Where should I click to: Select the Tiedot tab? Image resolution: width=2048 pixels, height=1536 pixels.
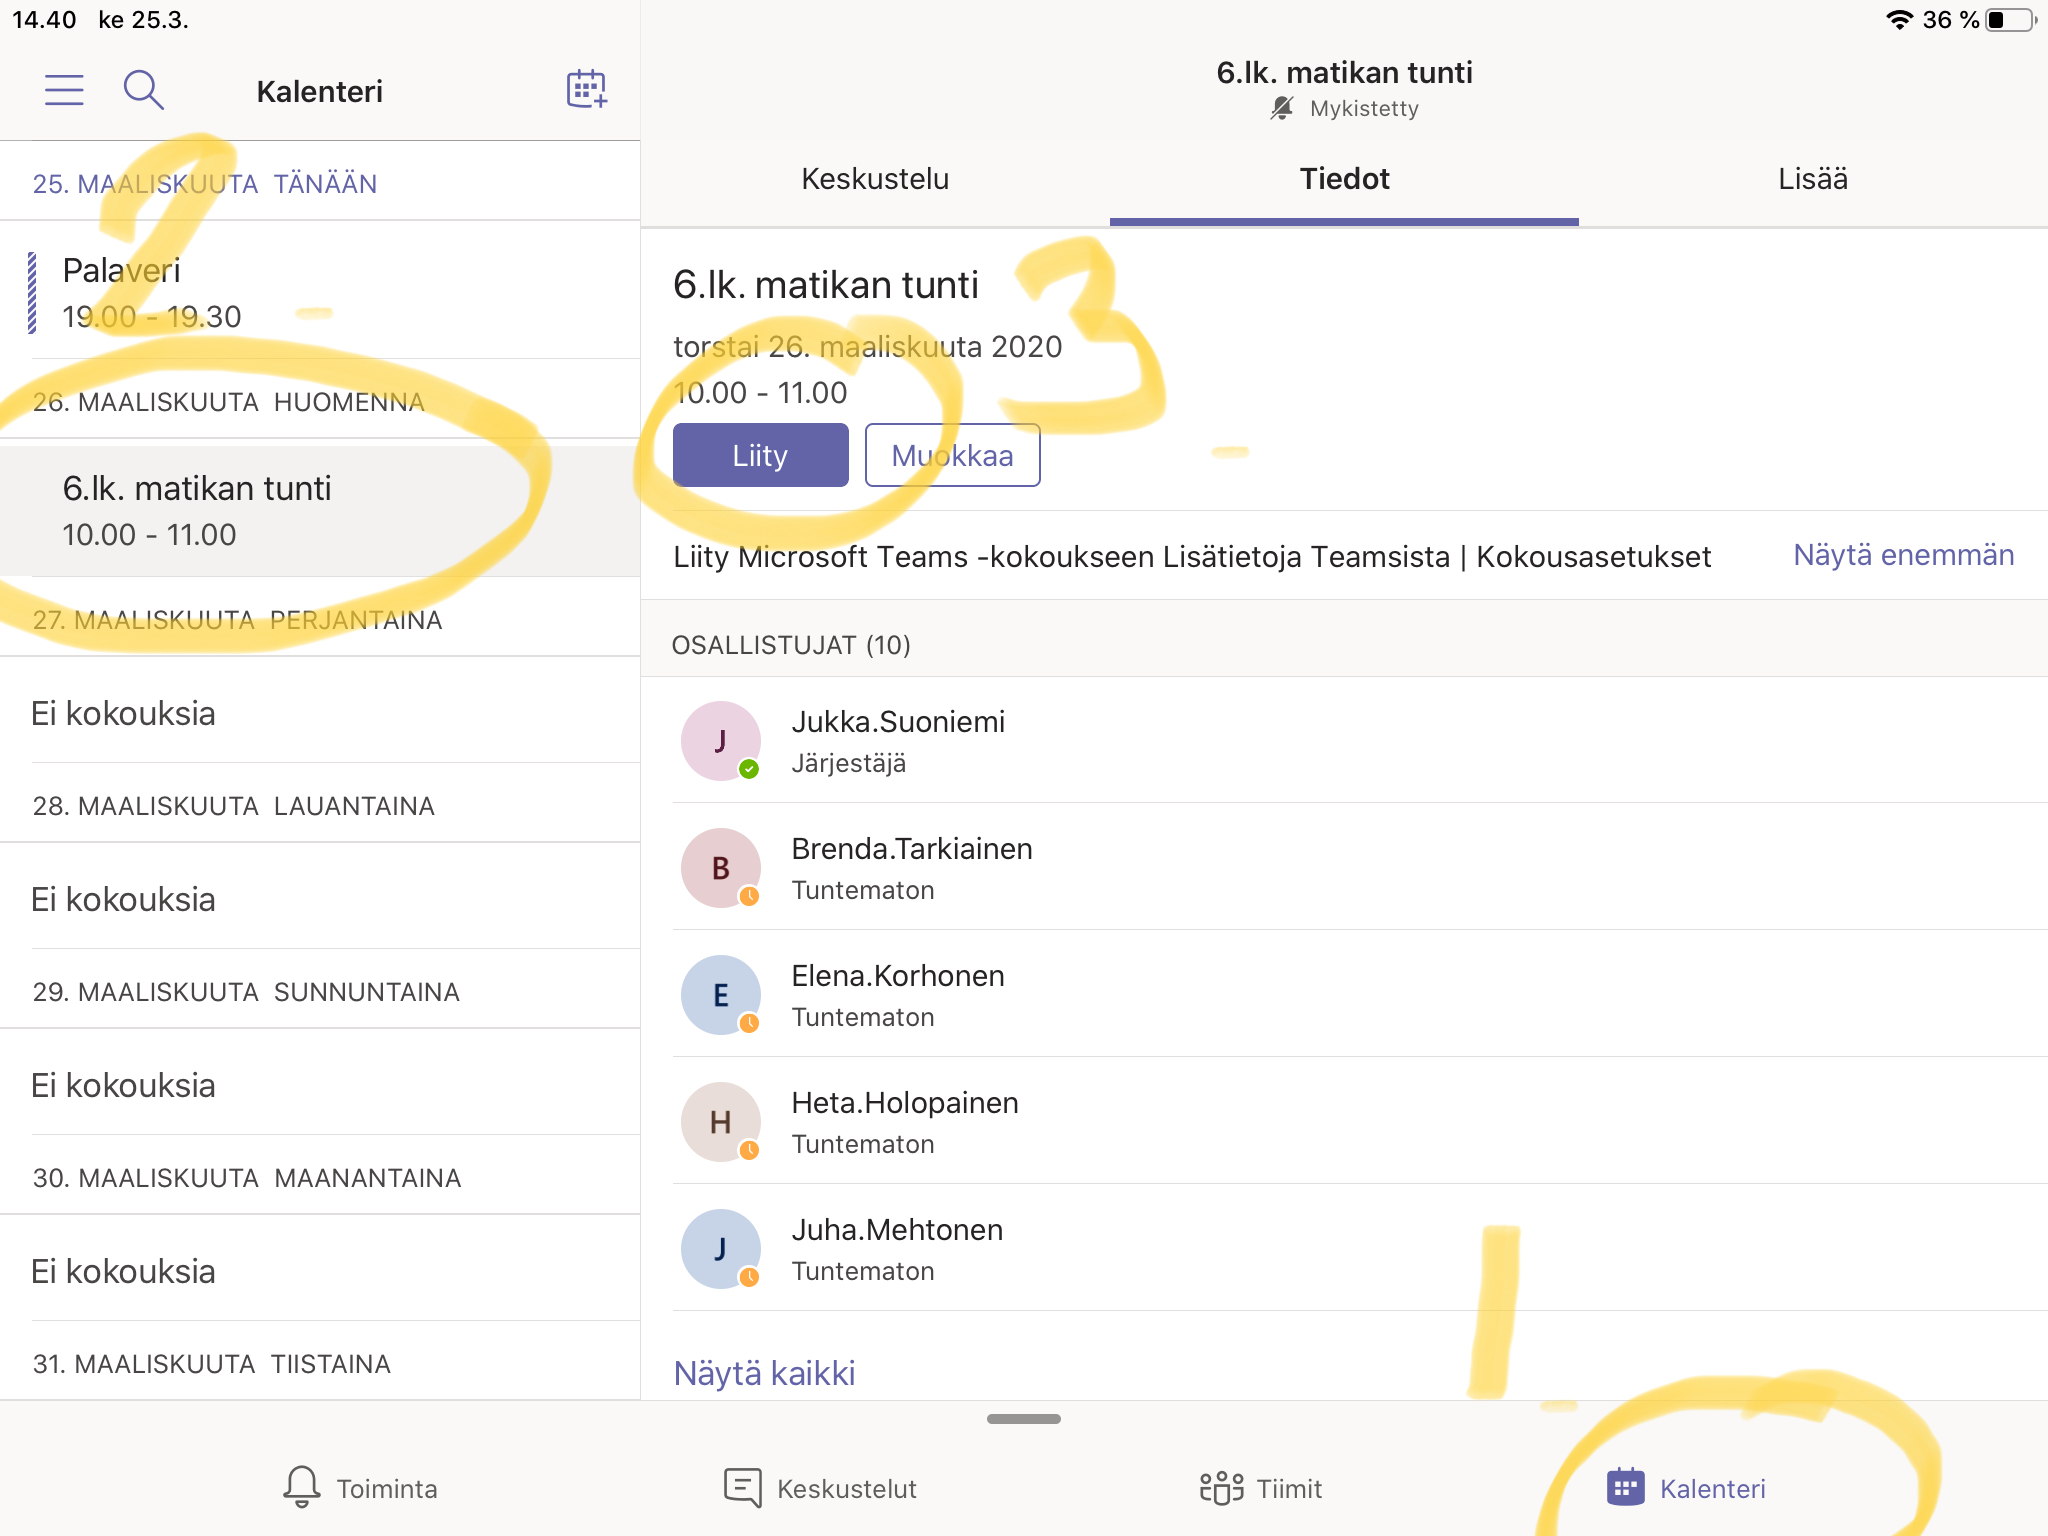tap(1344, 179)
